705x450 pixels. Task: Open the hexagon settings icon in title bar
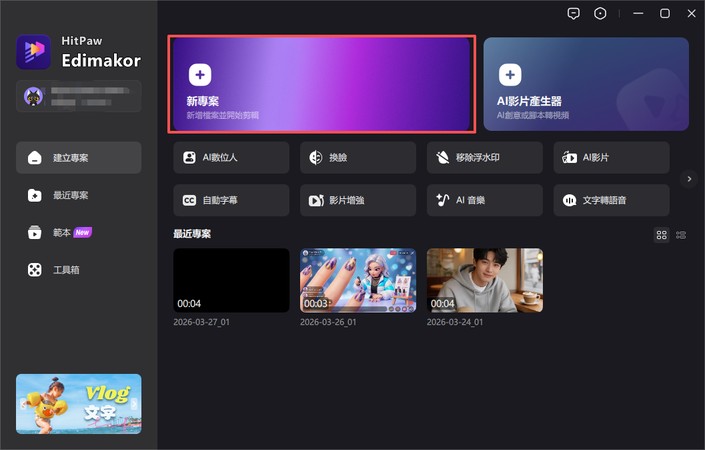[x=600, y=14]
